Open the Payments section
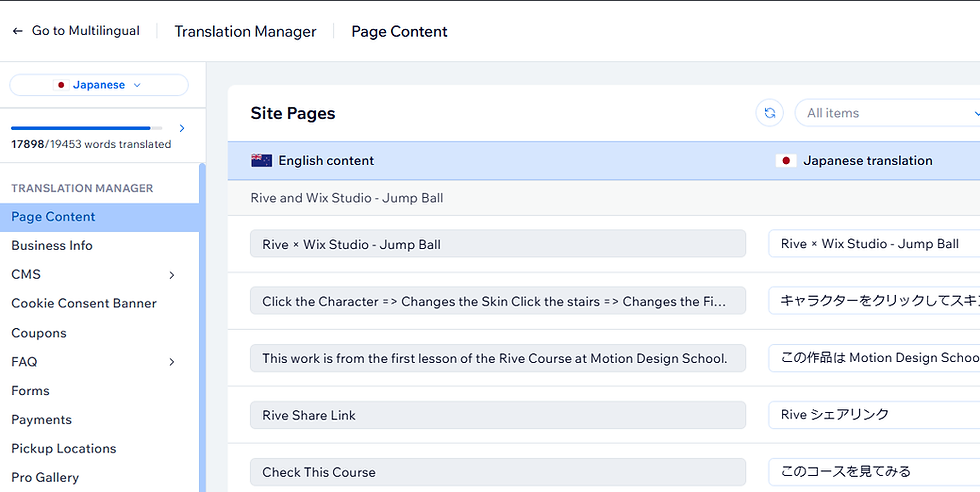 41,419
